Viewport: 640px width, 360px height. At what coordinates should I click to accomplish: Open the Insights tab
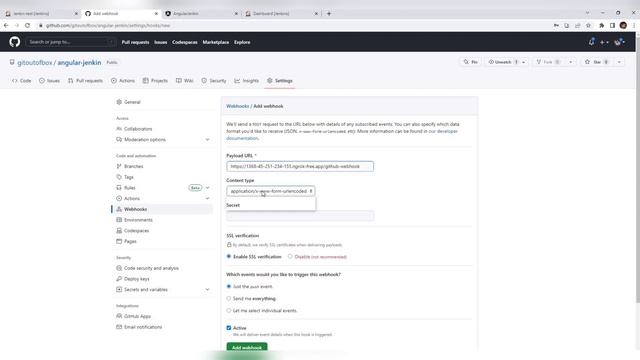point(247,81)
